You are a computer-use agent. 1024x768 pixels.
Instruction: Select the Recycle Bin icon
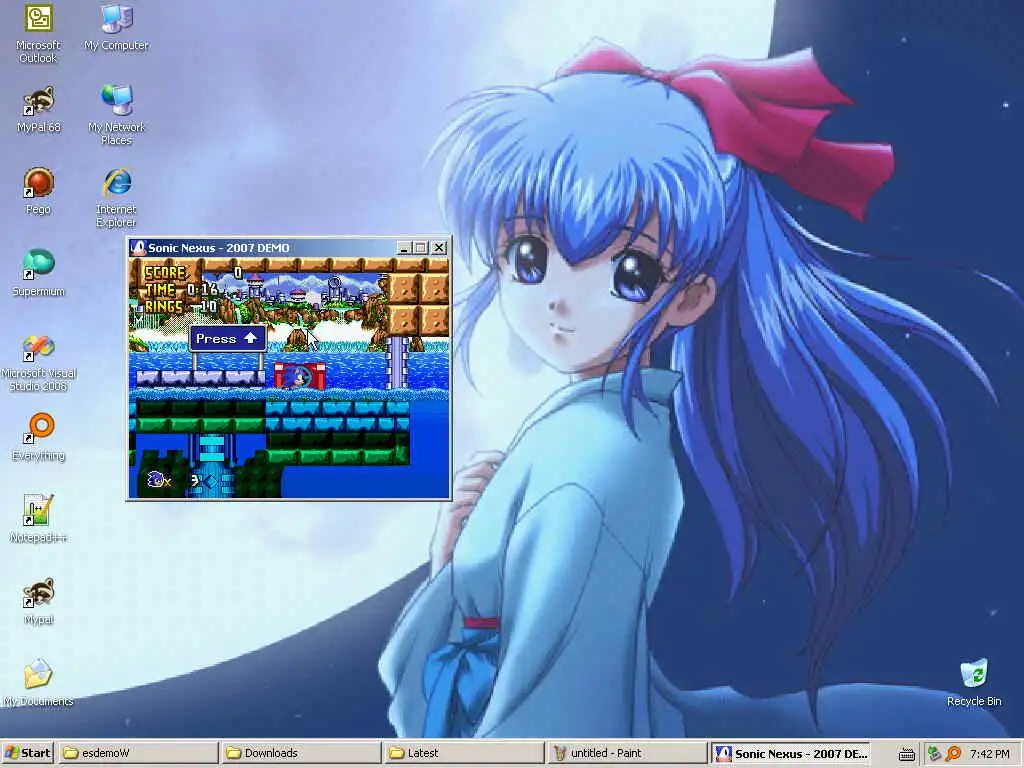(x=974, y=683)
